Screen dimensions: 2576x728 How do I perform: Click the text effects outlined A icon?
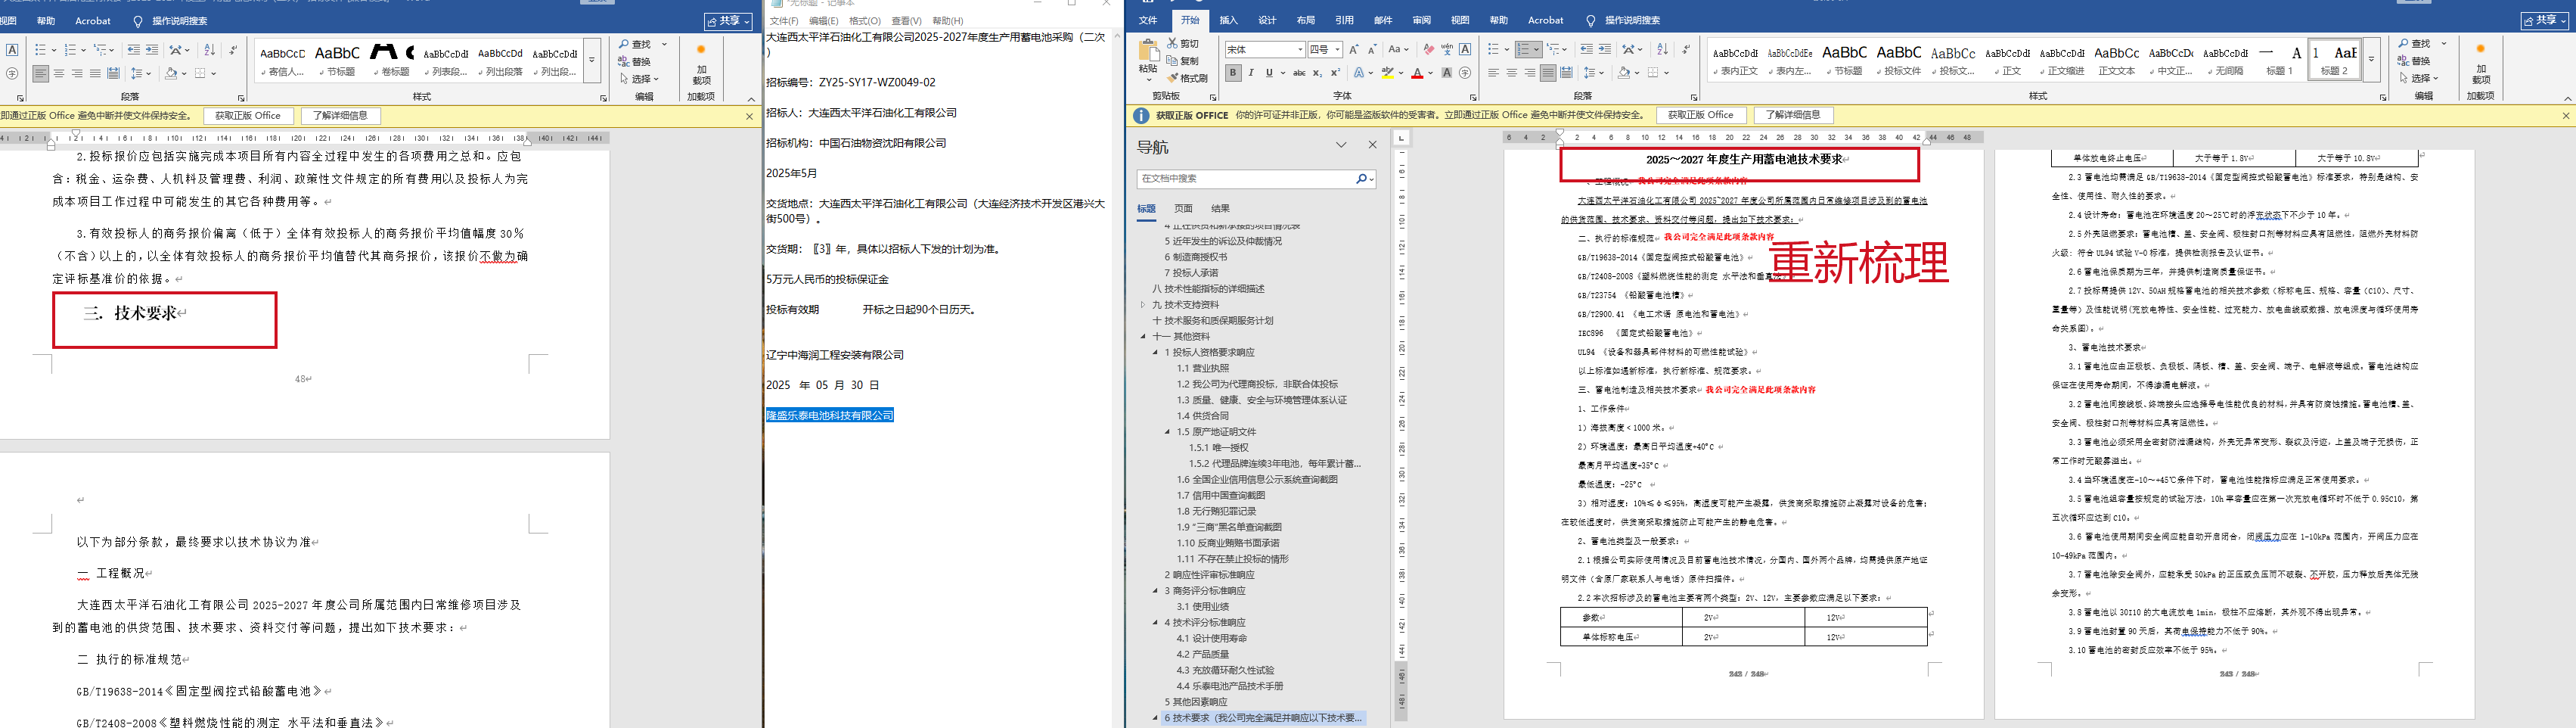[x=1360, y=73]
